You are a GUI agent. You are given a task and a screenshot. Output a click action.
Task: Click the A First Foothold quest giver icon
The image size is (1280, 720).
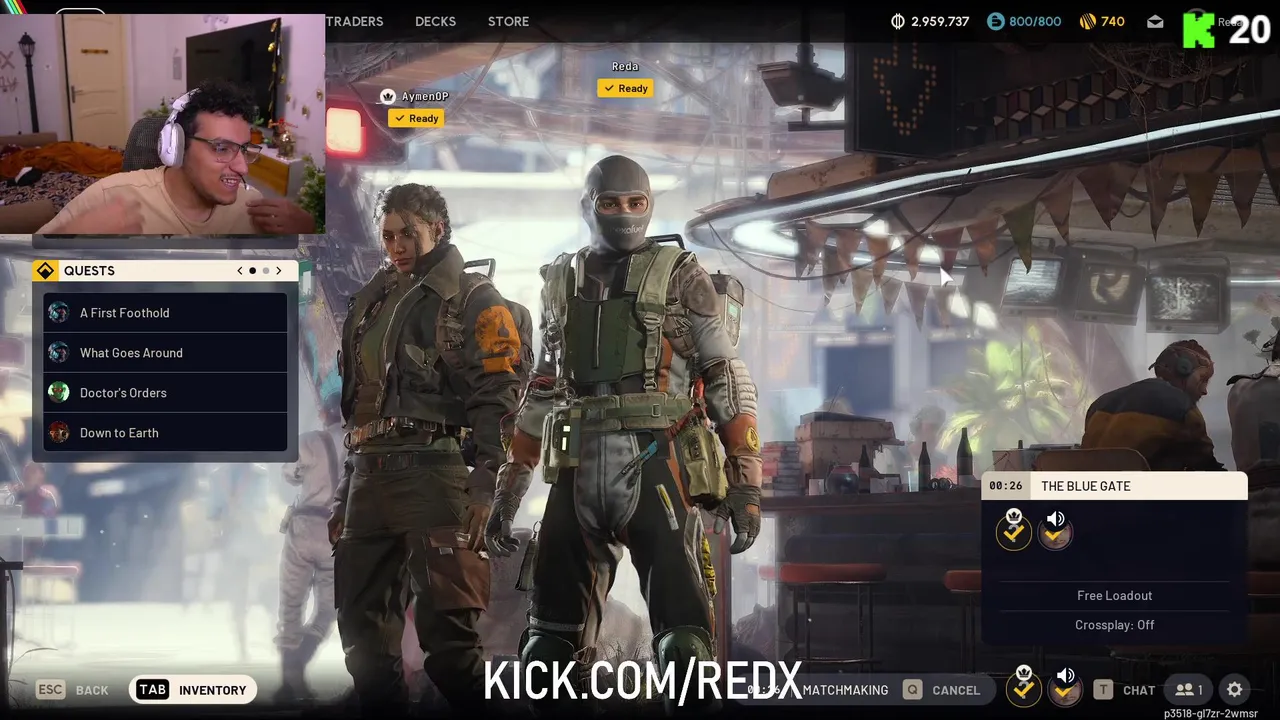[59, 313]
